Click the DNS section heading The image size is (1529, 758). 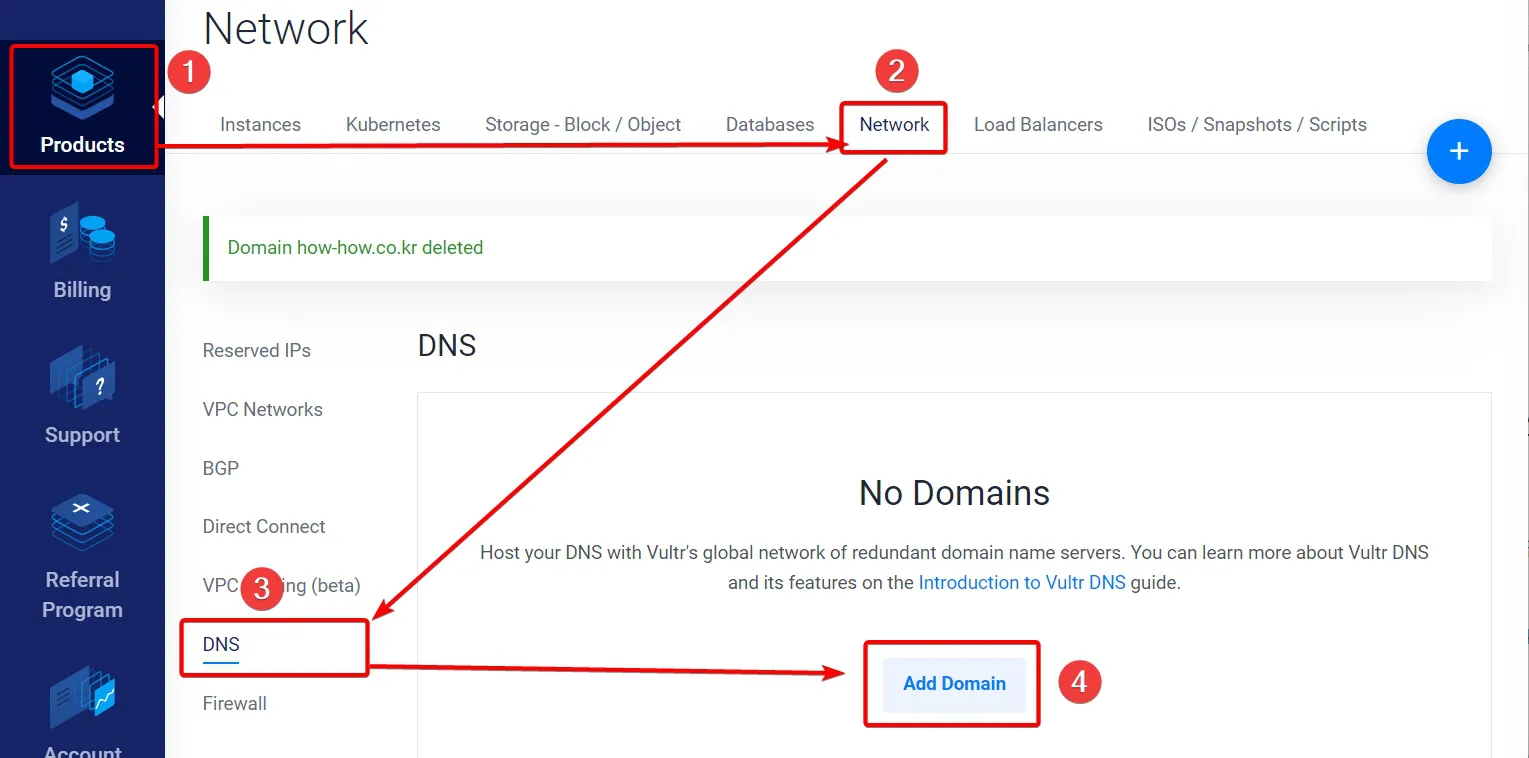(447, 346)
